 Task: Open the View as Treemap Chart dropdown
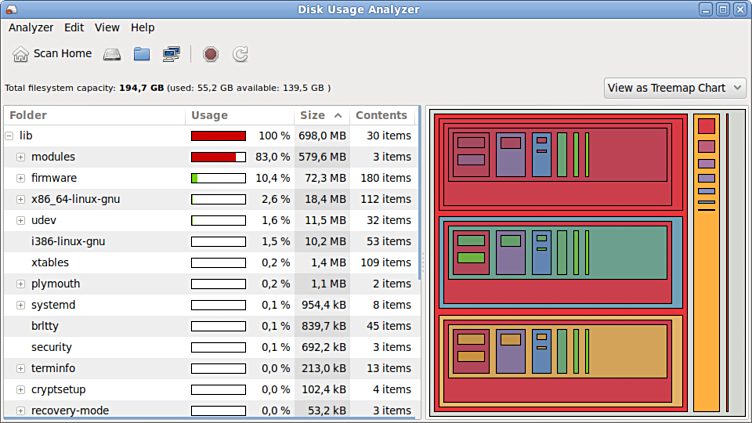[675, 88]
